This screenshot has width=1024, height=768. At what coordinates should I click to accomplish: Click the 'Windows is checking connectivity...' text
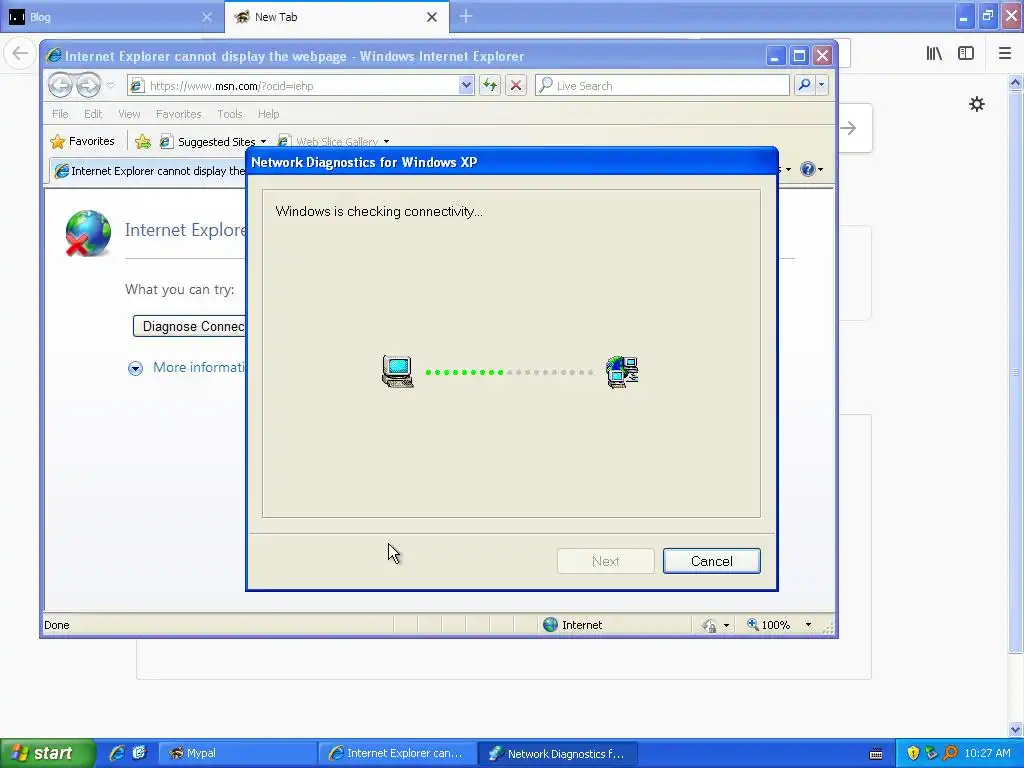(x=379, y=212)
